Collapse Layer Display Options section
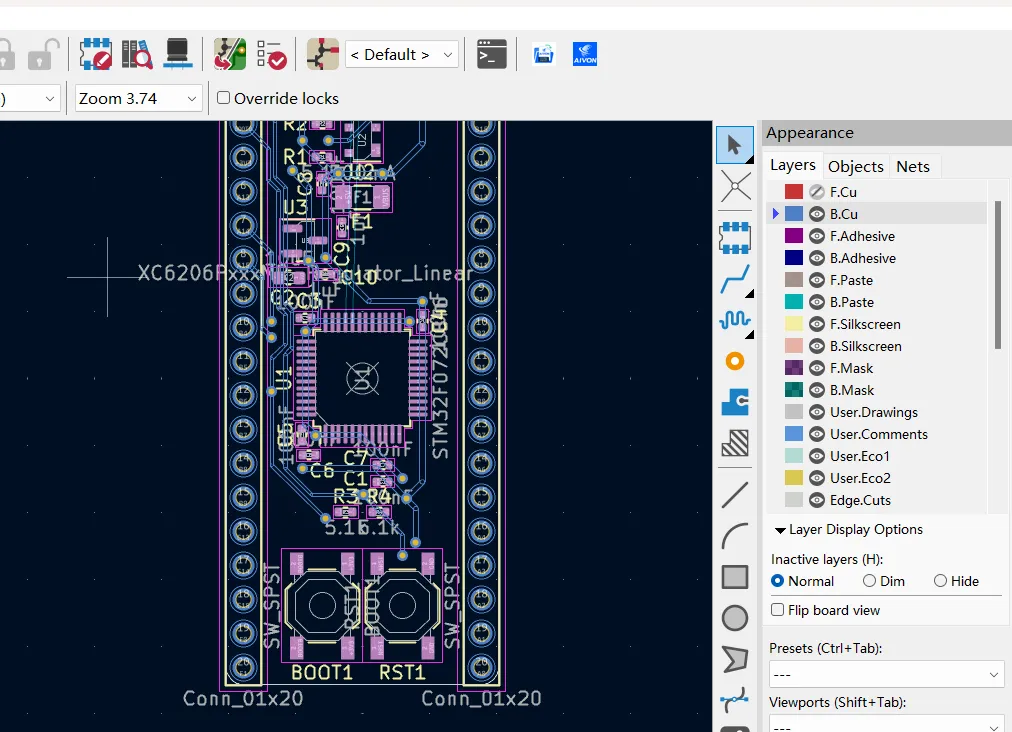The image size is (1012, 732). (780, 530)
